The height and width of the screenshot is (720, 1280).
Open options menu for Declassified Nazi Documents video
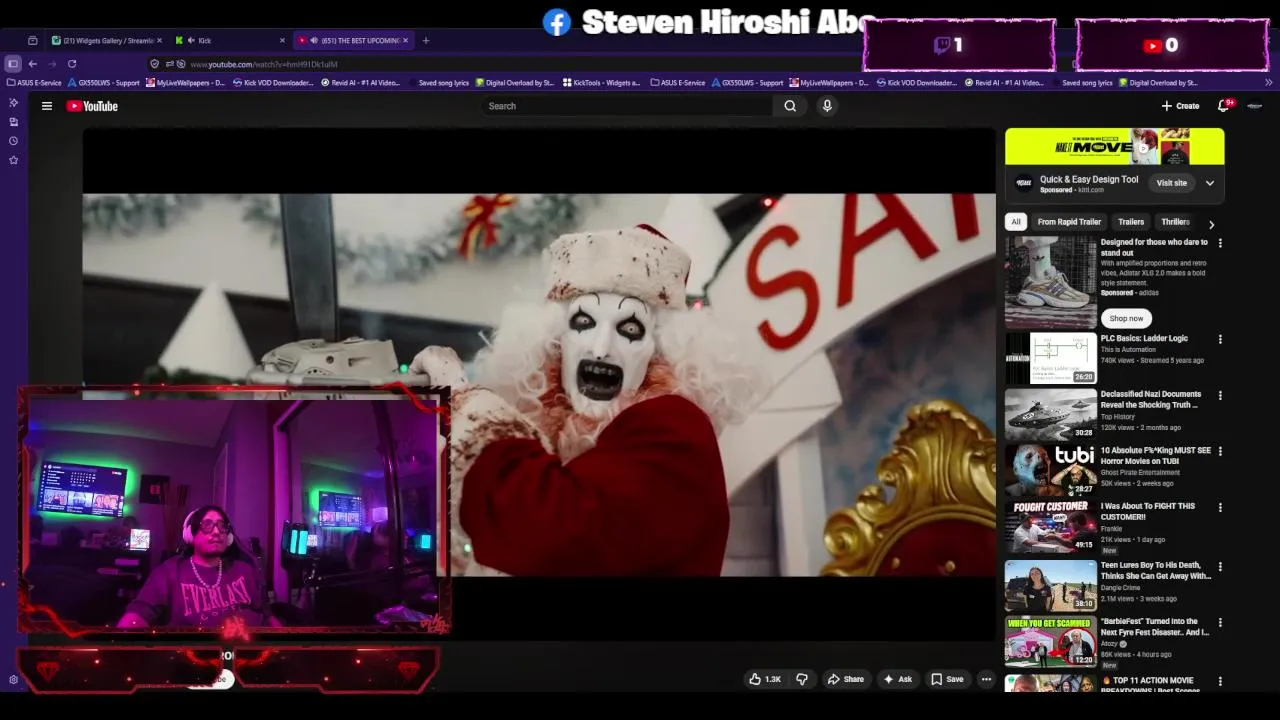coord(1219,395)
